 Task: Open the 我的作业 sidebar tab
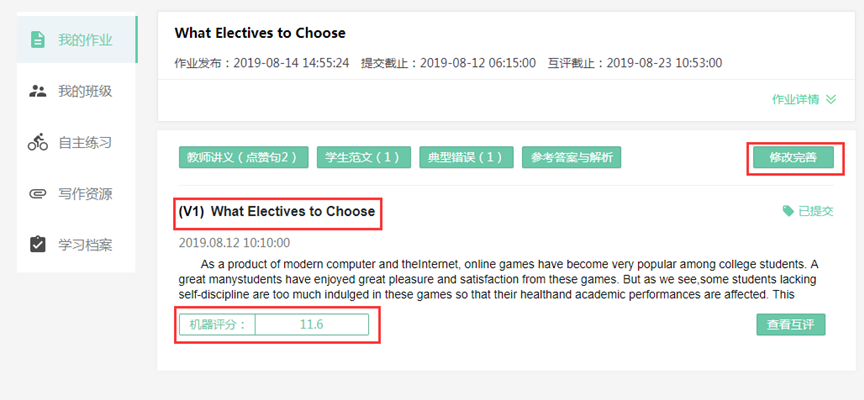84,40
